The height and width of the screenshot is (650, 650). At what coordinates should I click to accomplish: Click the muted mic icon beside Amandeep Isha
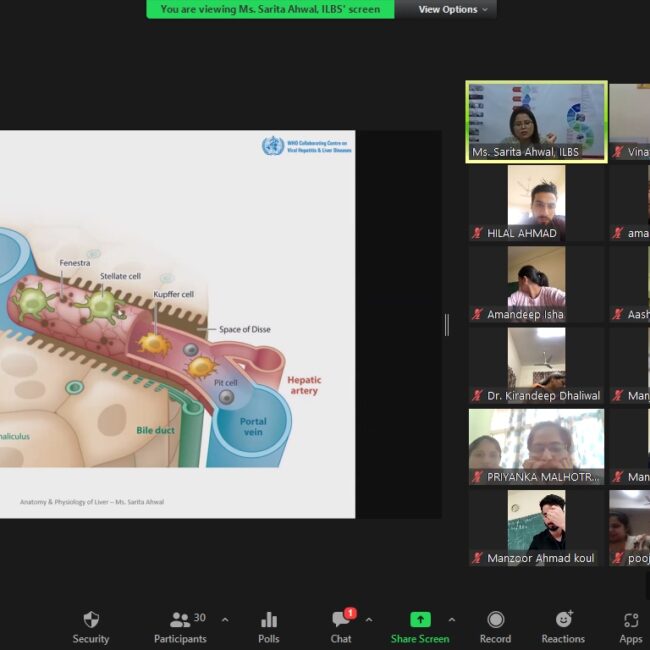tap(478, 314)
